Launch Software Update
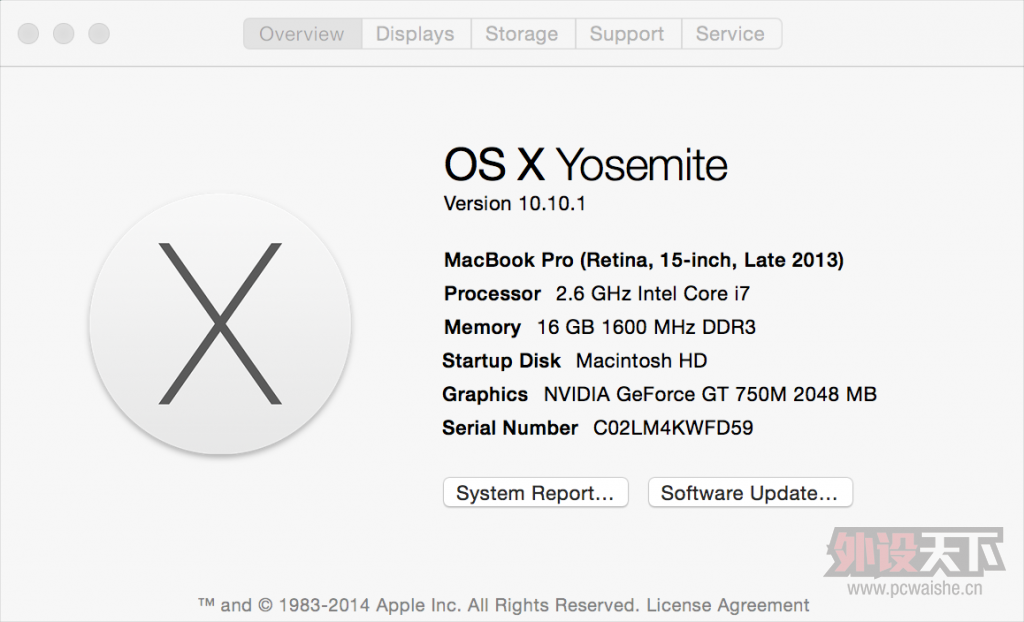Image resolution: width=1024 pixels, height=622 pixels. 750,493
